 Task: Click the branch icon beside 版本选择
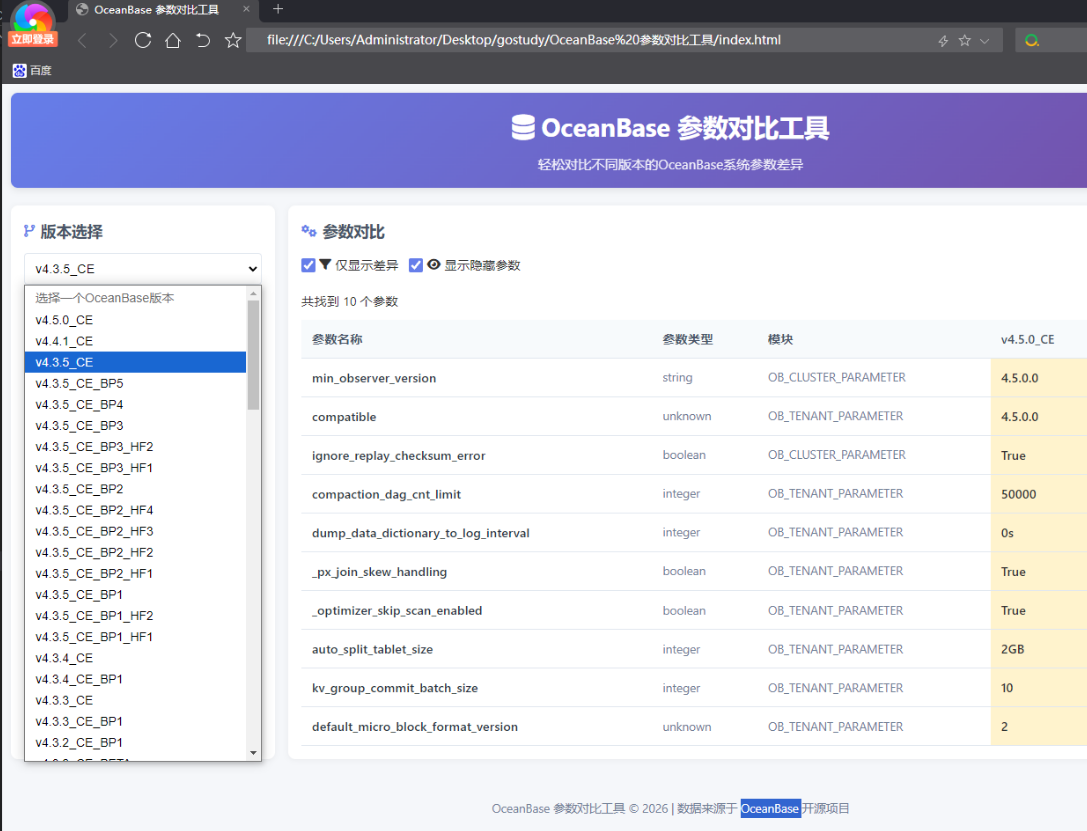[29, 231]
